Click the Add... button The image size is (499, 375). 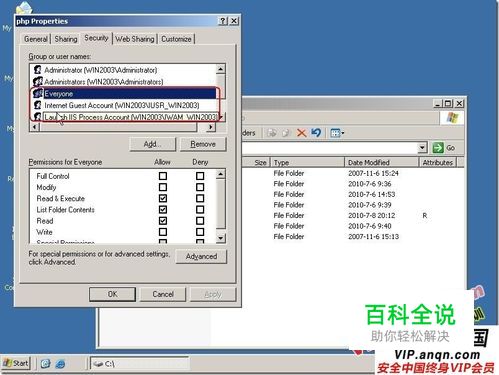(153, 144)
